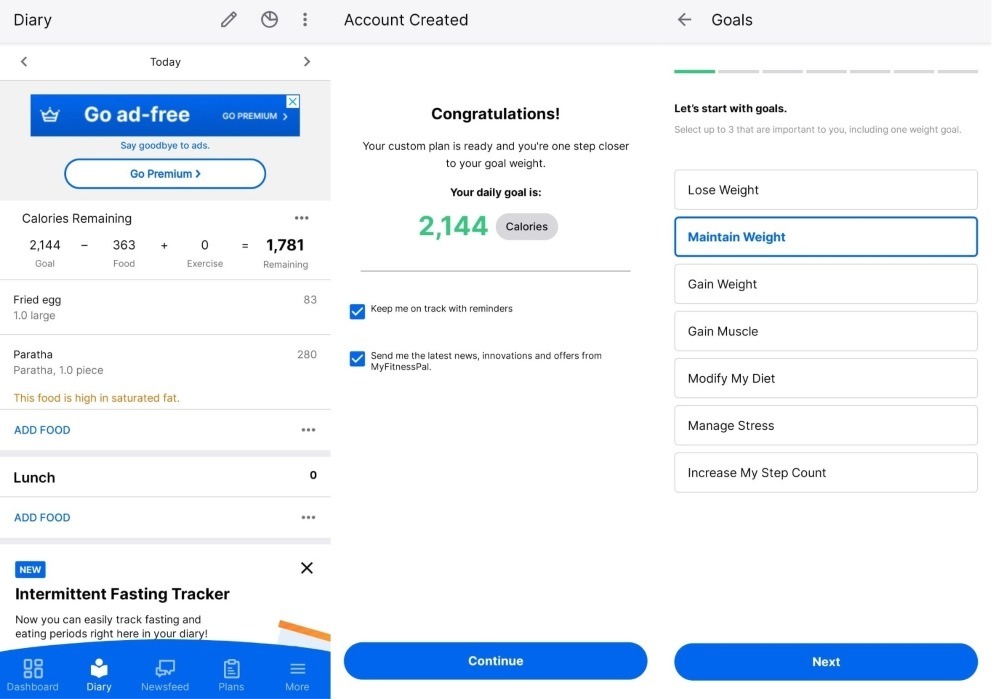The height and width of the screenshot is (699, 1000).
Task: Open the Newsfeed icon
Action: (x=164, y=670)
